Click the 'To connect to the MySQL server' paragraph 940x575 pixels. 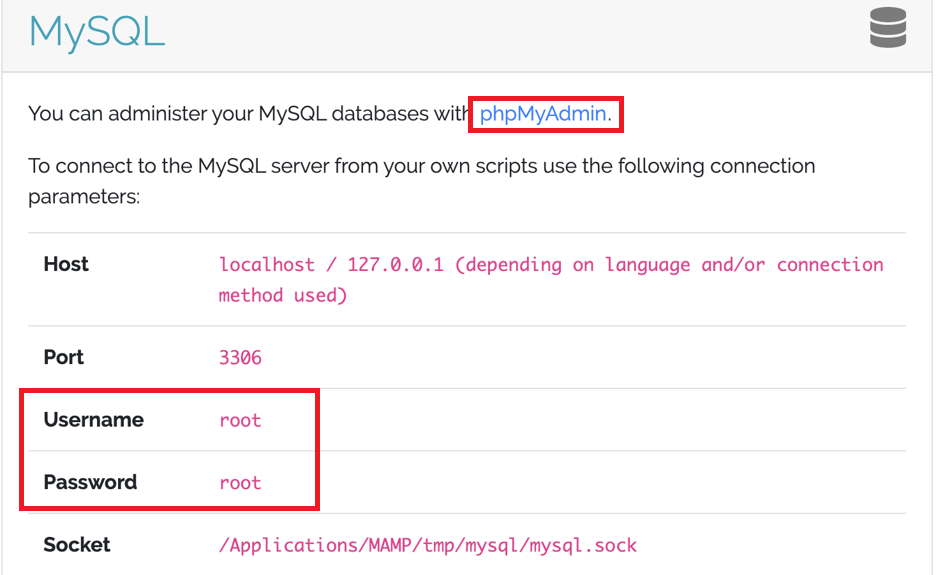pos(421,181)
